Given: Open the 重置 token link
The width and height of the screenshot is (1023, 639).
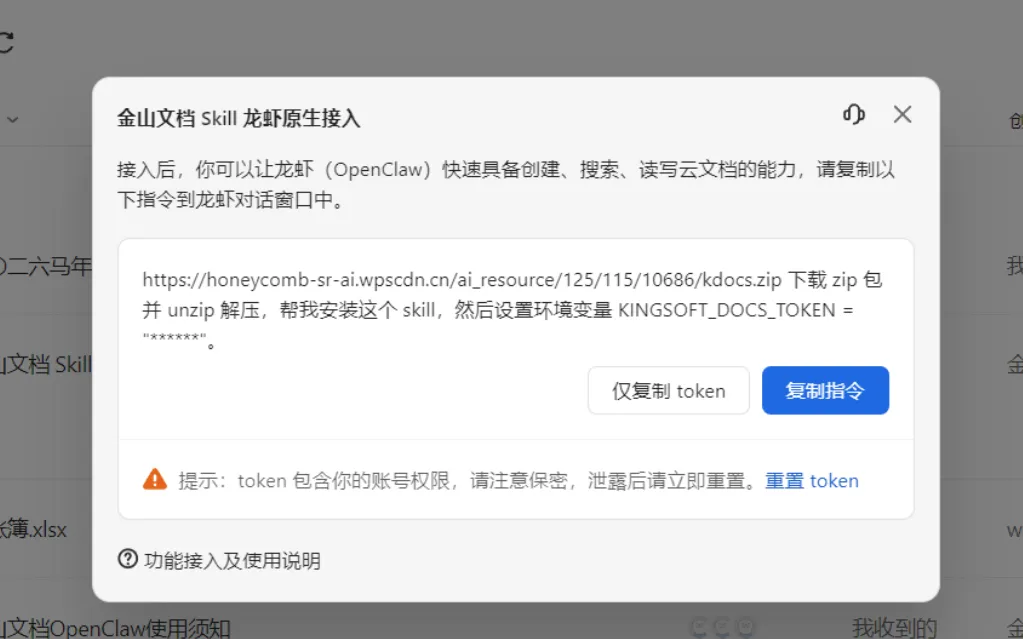Looking at the screenshot, I should point(812,481).
